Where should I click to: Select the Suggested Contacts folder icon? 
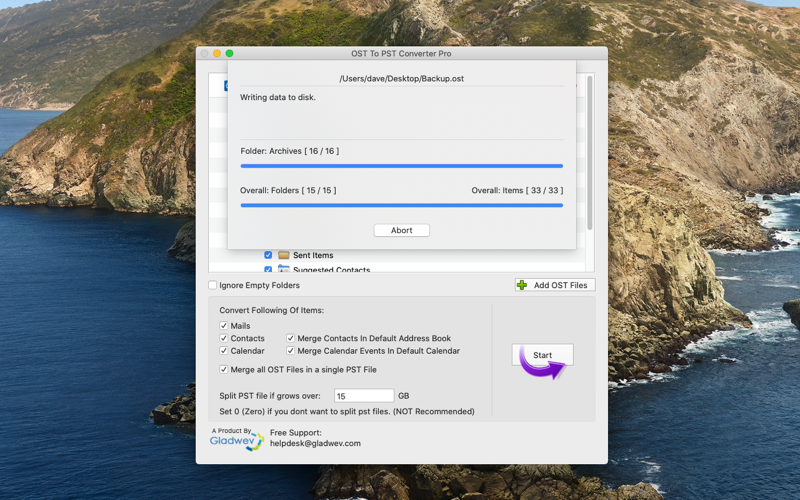click(x=284, y=268)
